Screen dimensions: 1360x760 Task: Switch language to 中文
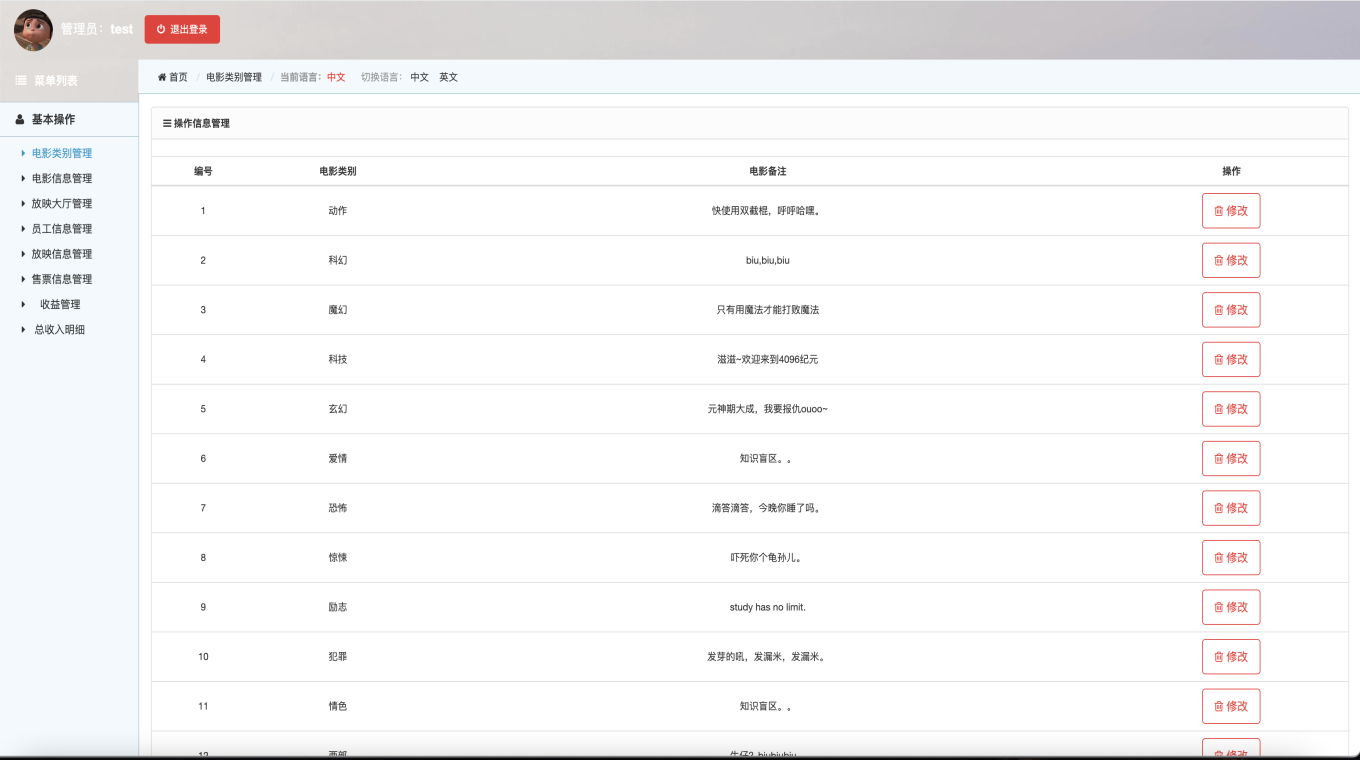point(419,77)
